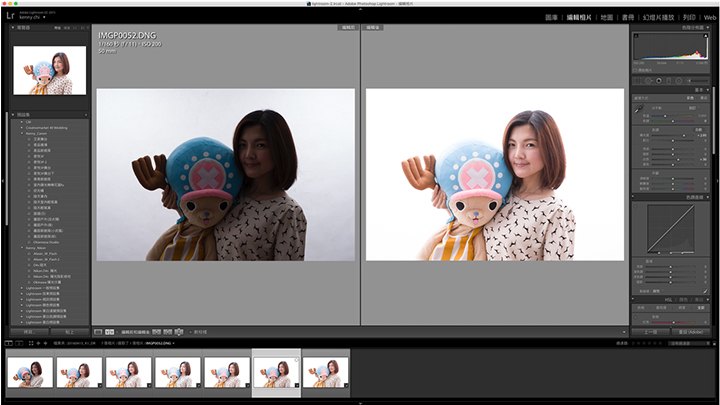Swap Before and After settings
The height and width of the screenshot is (405, 720).
179,332
